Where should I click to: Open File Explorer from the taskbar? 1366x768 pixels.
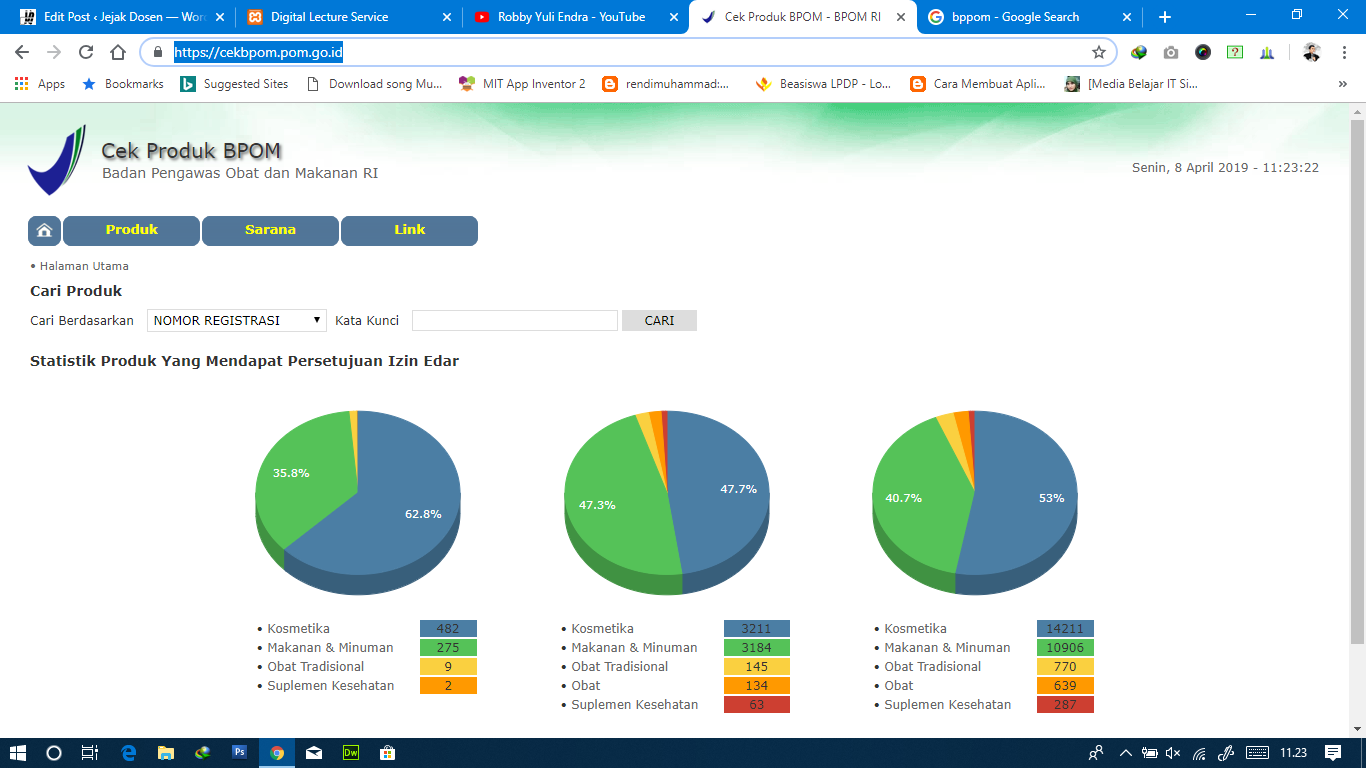pos(165,753)
